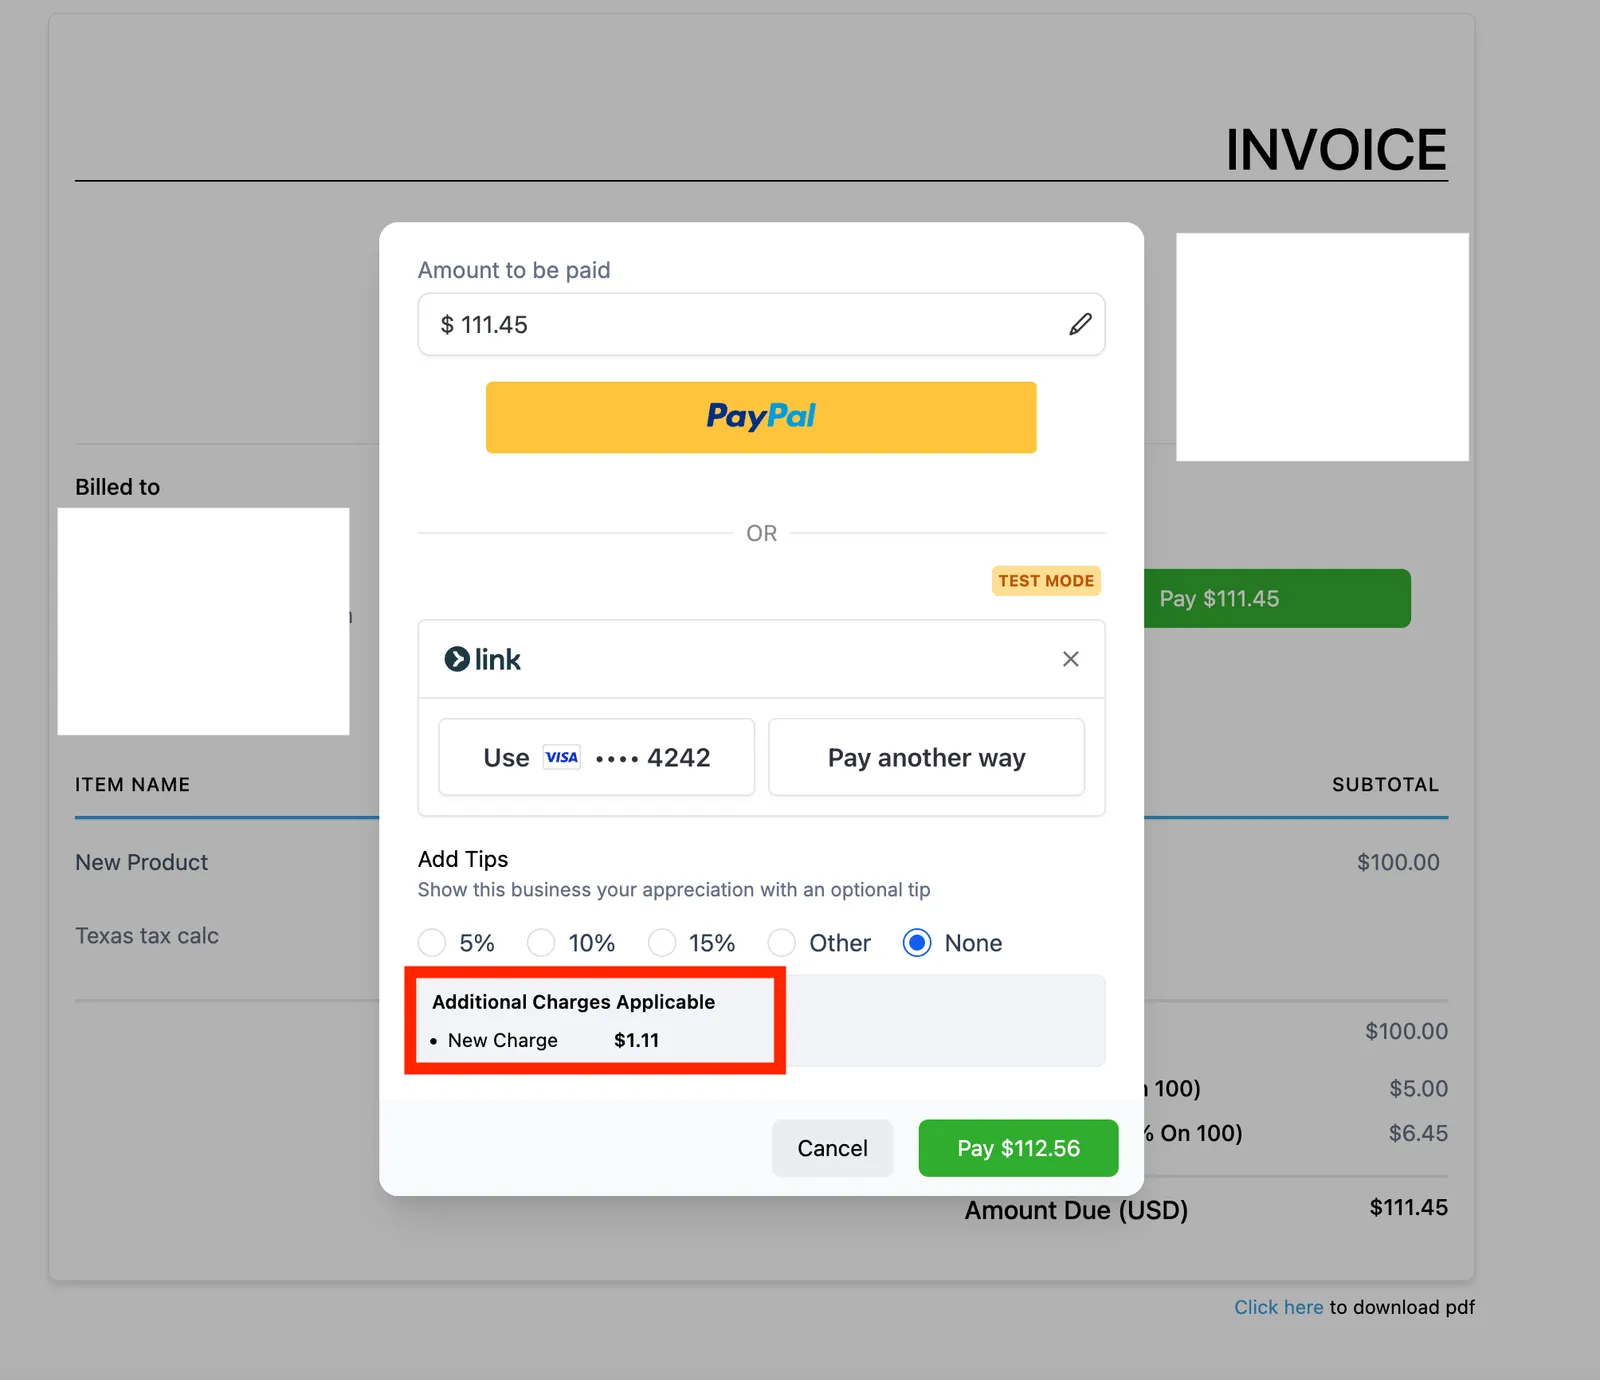Screen dimensions: 1600x1380
Task: Click the Additional Charges Applicable heading
Action: 573,1002
